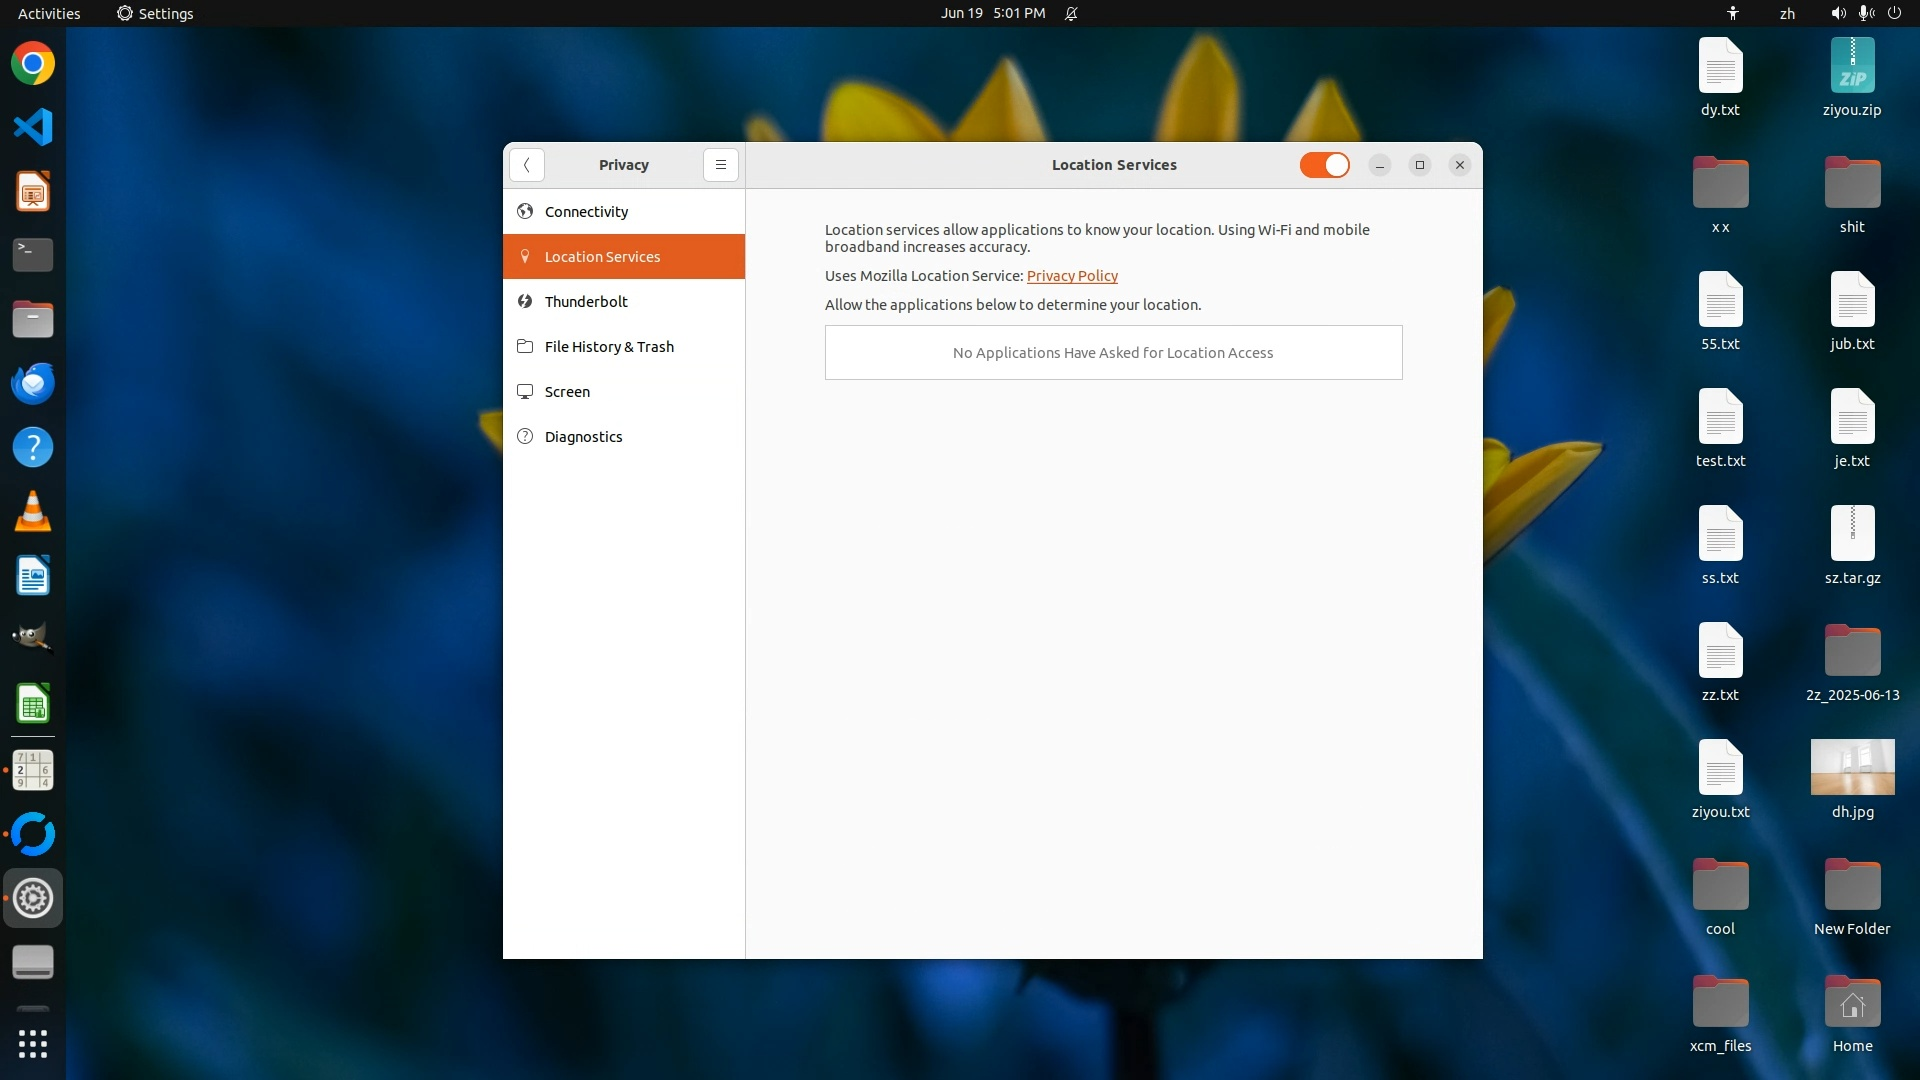Select the dh.jpg thumbnail on desktop
The width and height of the screenshot is (1920, 1080).
1852,768
